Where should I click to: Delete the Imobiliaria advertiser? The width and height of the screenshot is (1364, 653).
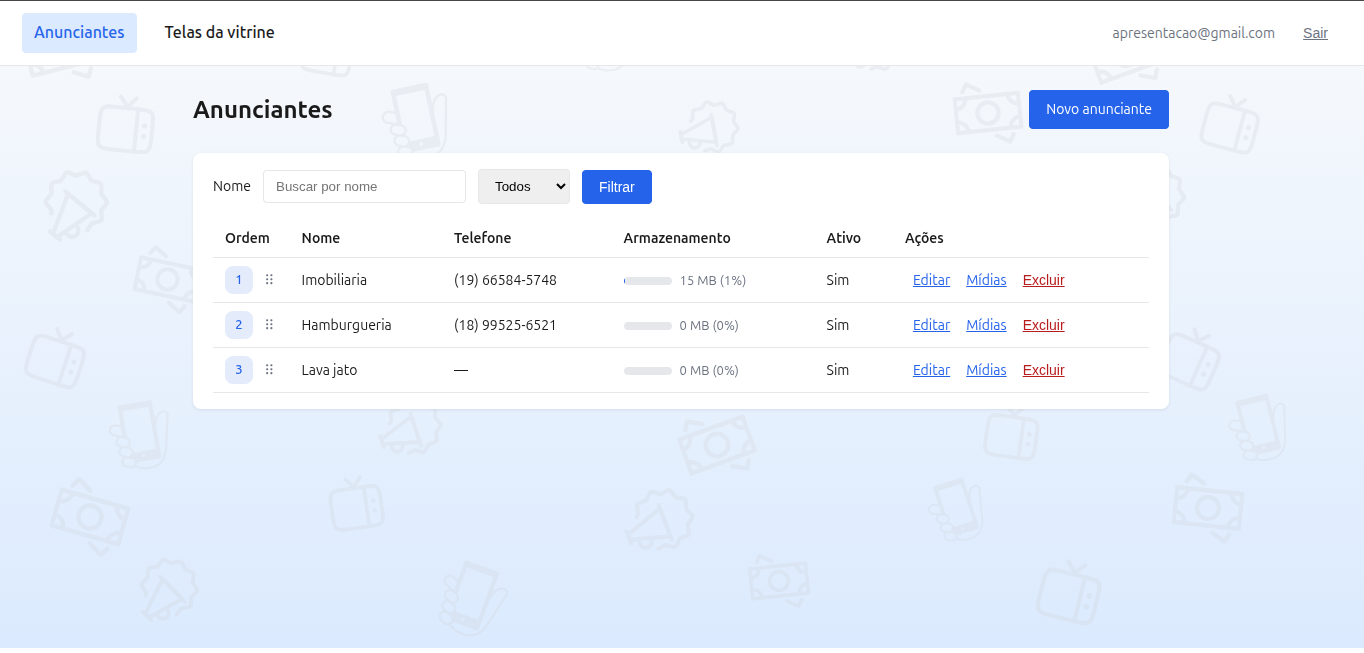pos(1043,280)
